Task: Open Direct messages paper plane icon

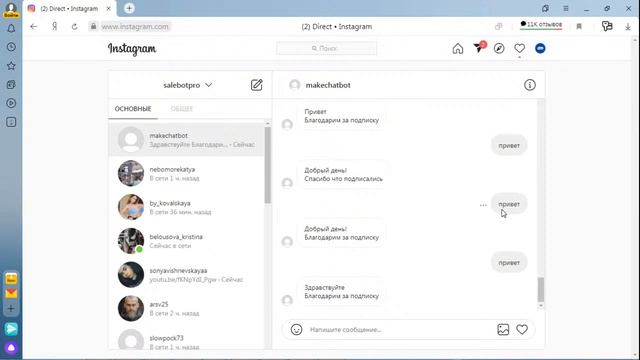Action: (479, 48)
